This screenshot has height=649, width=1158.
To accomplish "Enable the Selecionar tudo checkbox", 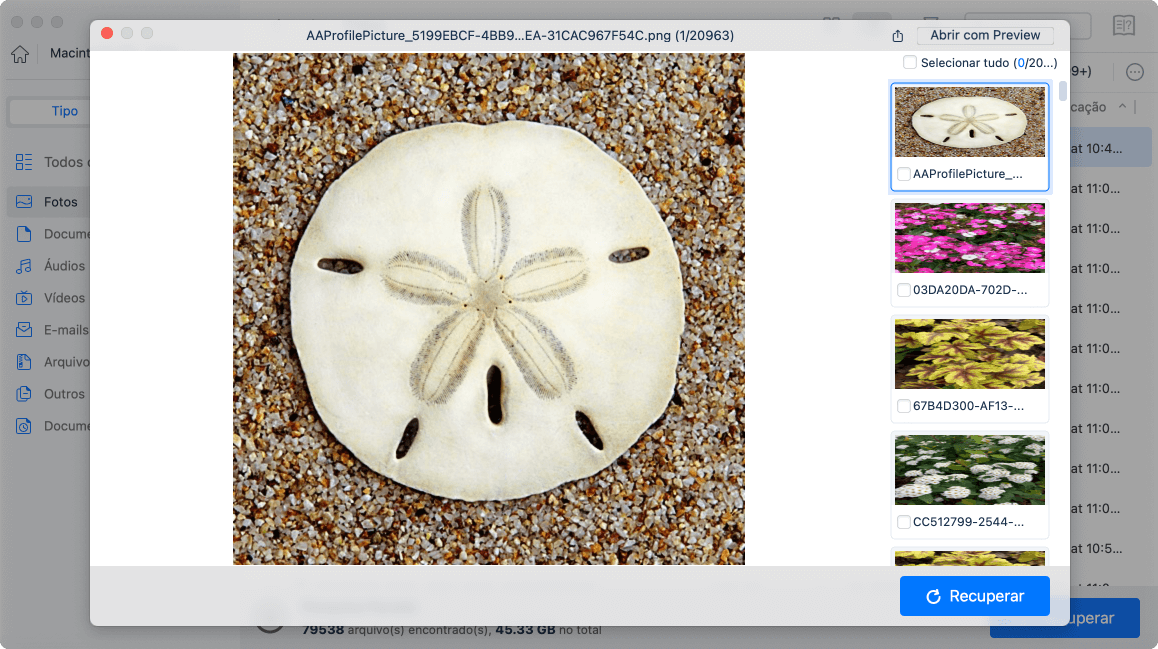I will (910, 63).
